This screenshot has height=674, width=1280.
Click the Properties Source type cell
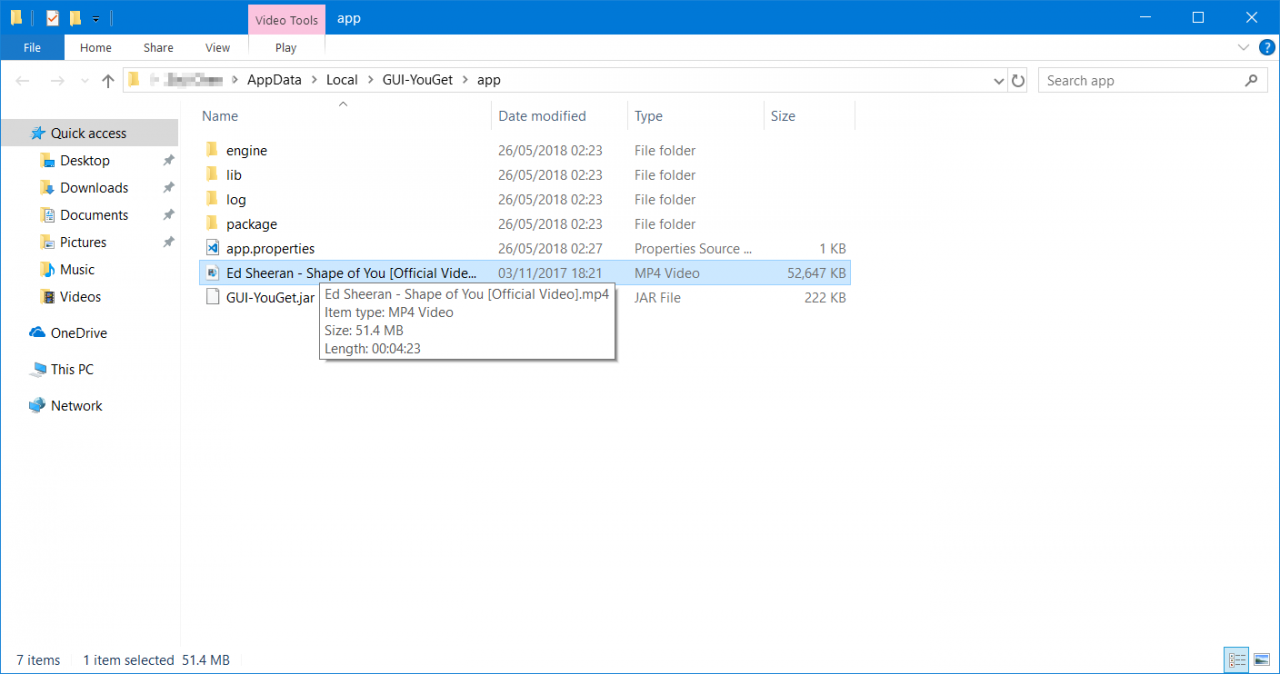tap(695, 248)
